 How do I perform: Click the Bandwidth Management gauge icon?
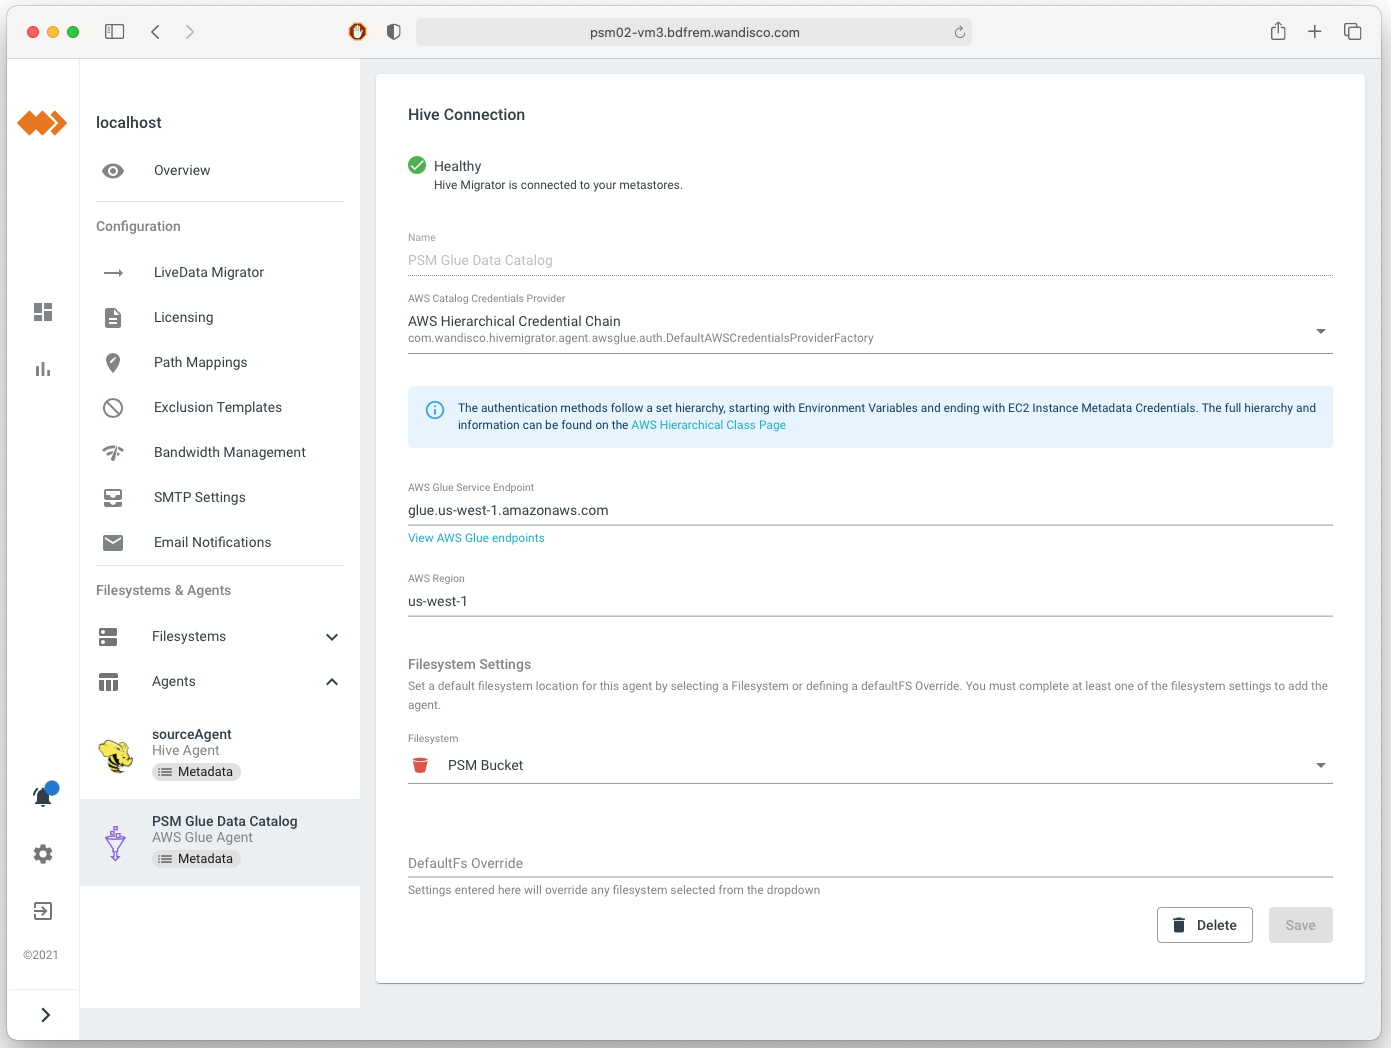tap(113, 453)
